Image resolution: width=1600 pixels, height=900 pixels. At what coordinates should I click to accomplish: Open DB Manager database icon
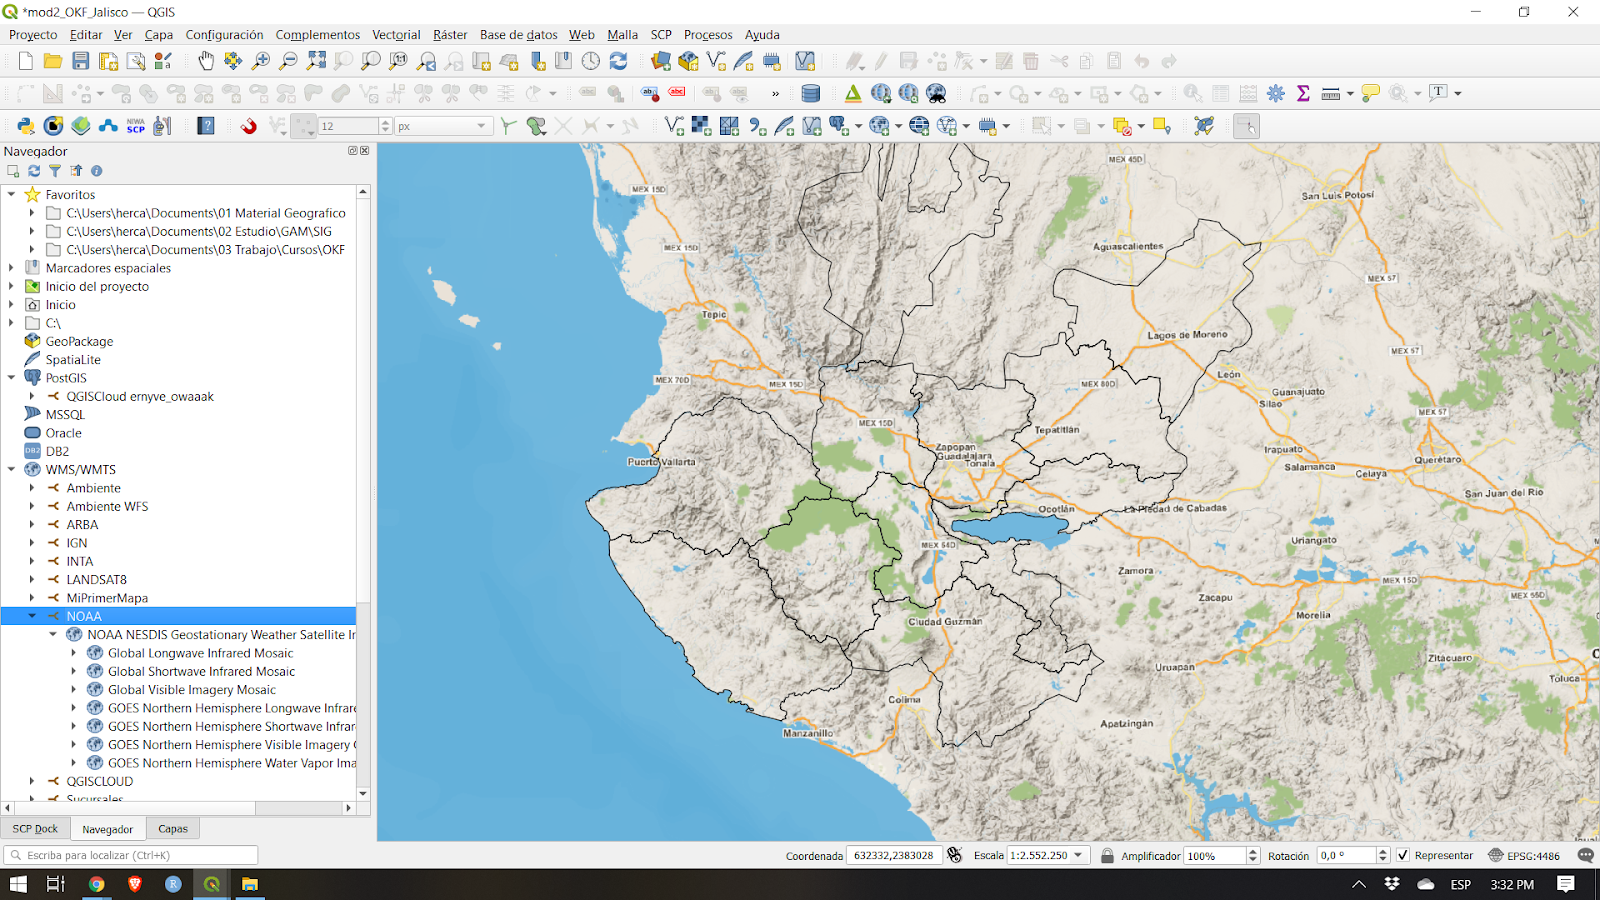click(x=811, y=93)
